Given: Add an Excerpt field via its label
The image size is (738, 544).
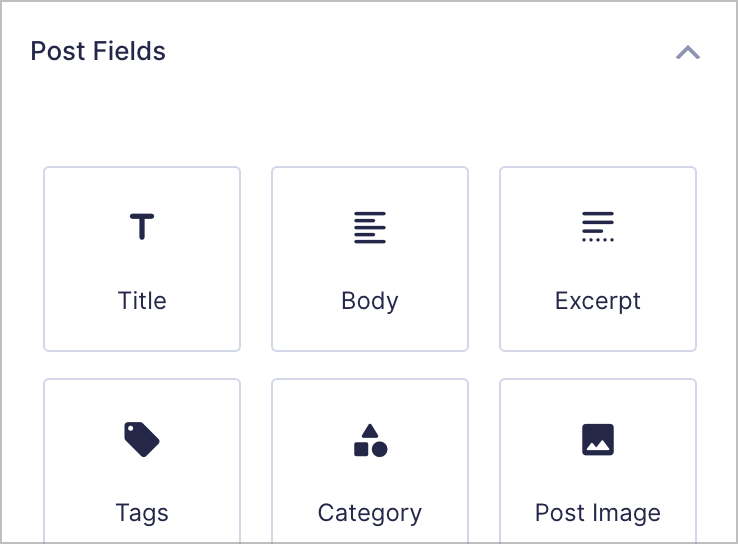Looking at the screenshot, I should click(x=598, y=301).
